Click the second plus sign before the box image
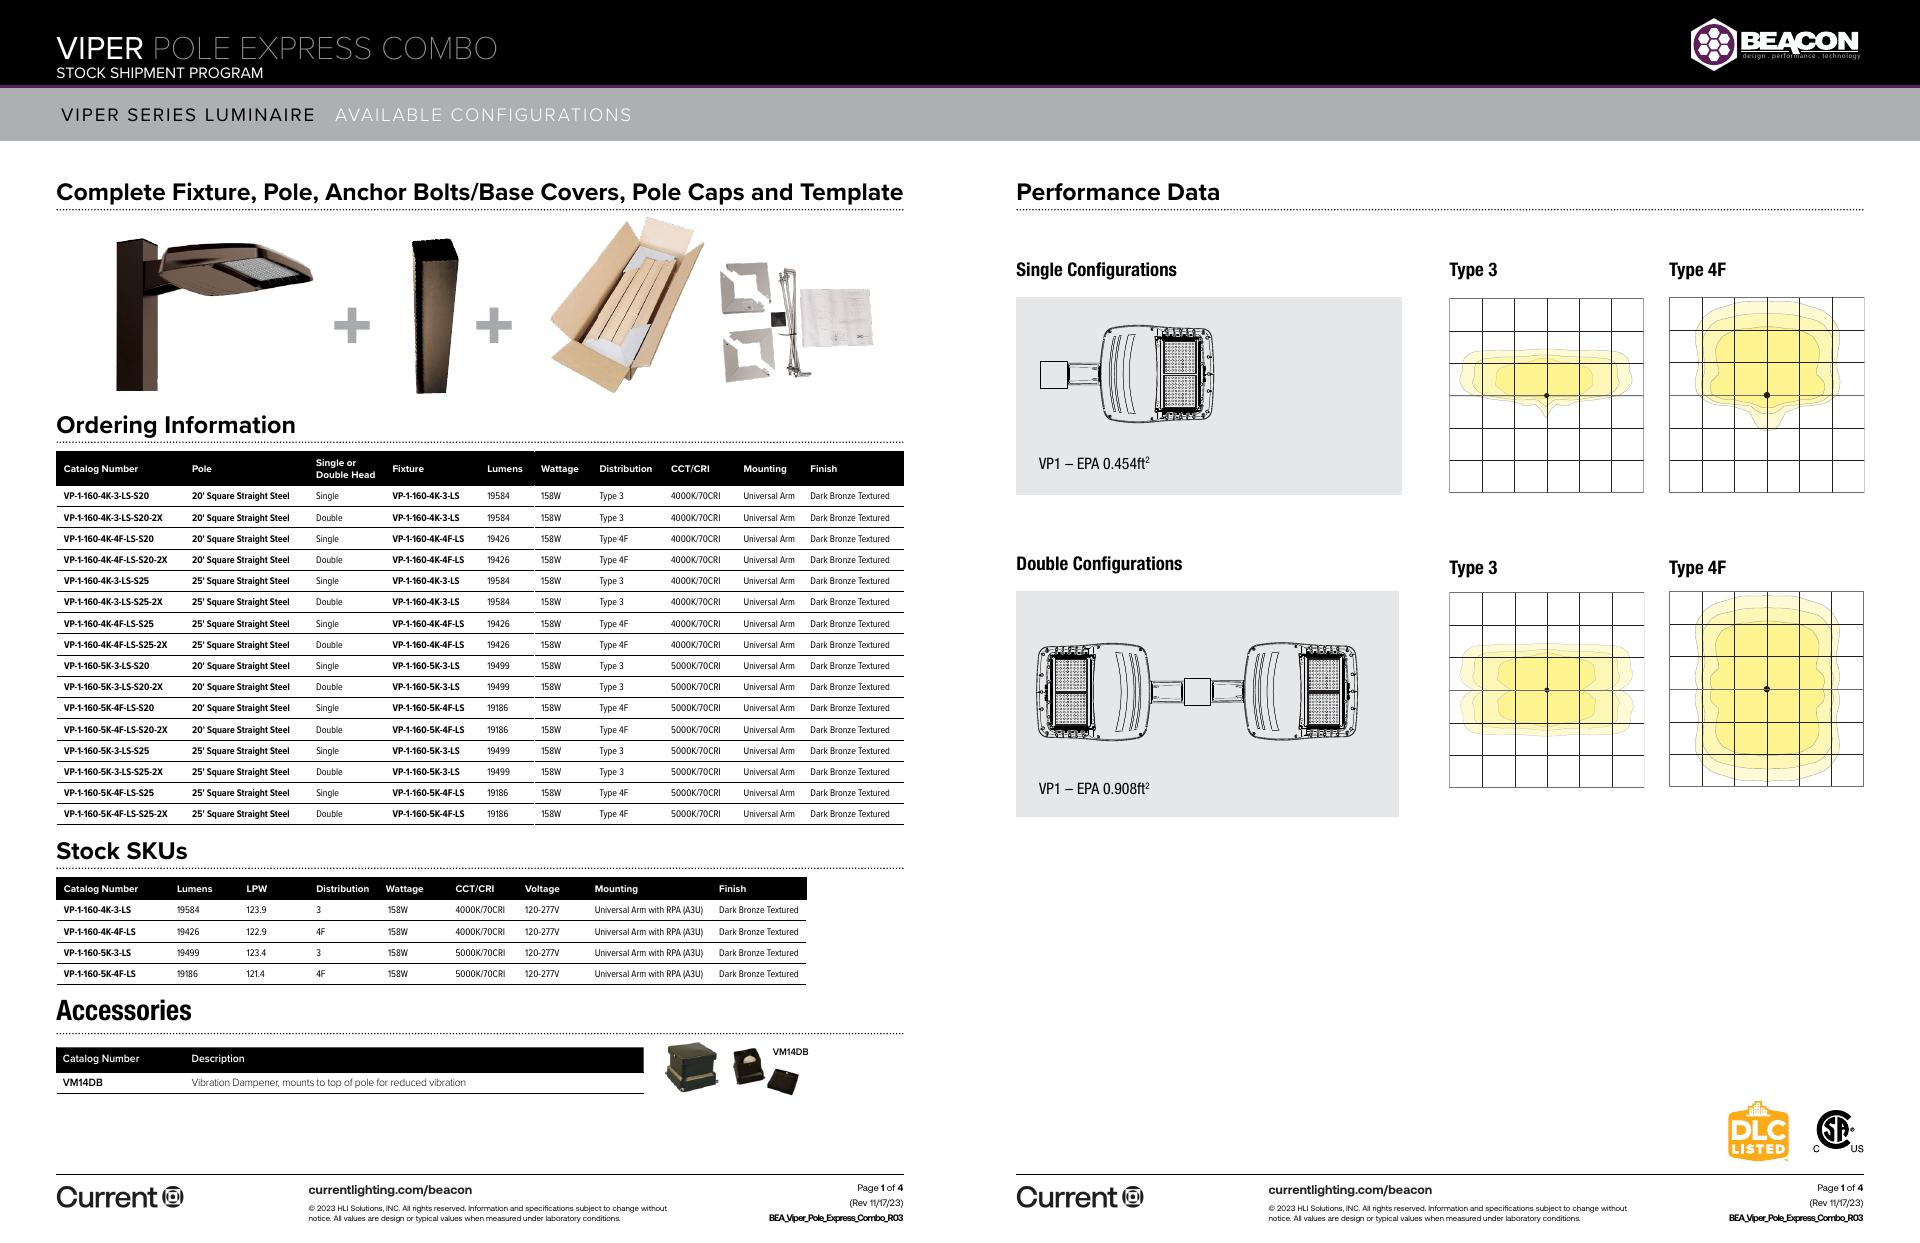 [x=494, y=326]
